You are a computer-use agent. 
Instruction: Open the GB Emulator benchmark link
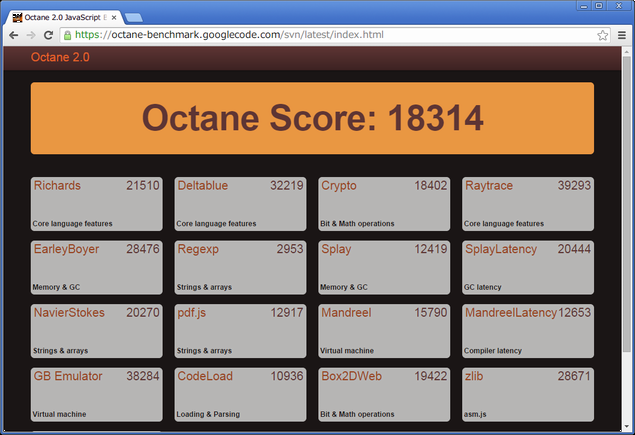coord(68,376)
